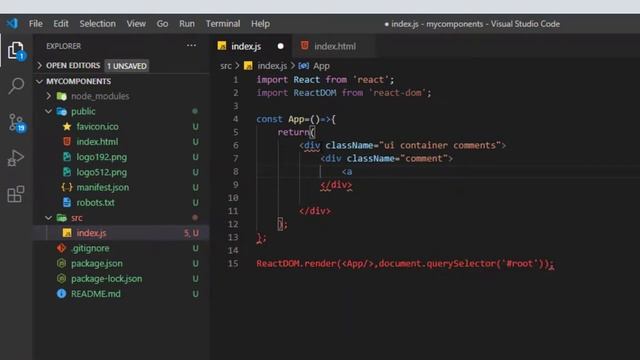Click the HTML icon beside index.html in tree
This screenshot has height=360, width=640.
67,142
